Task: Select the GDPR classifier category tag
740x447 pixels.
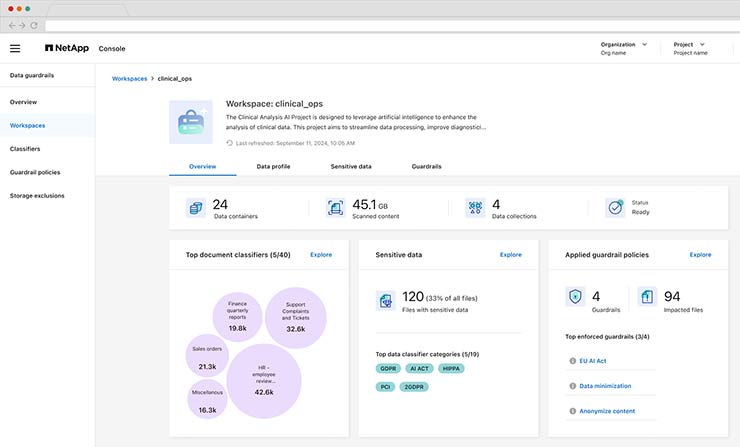Action: pos(386,369)
